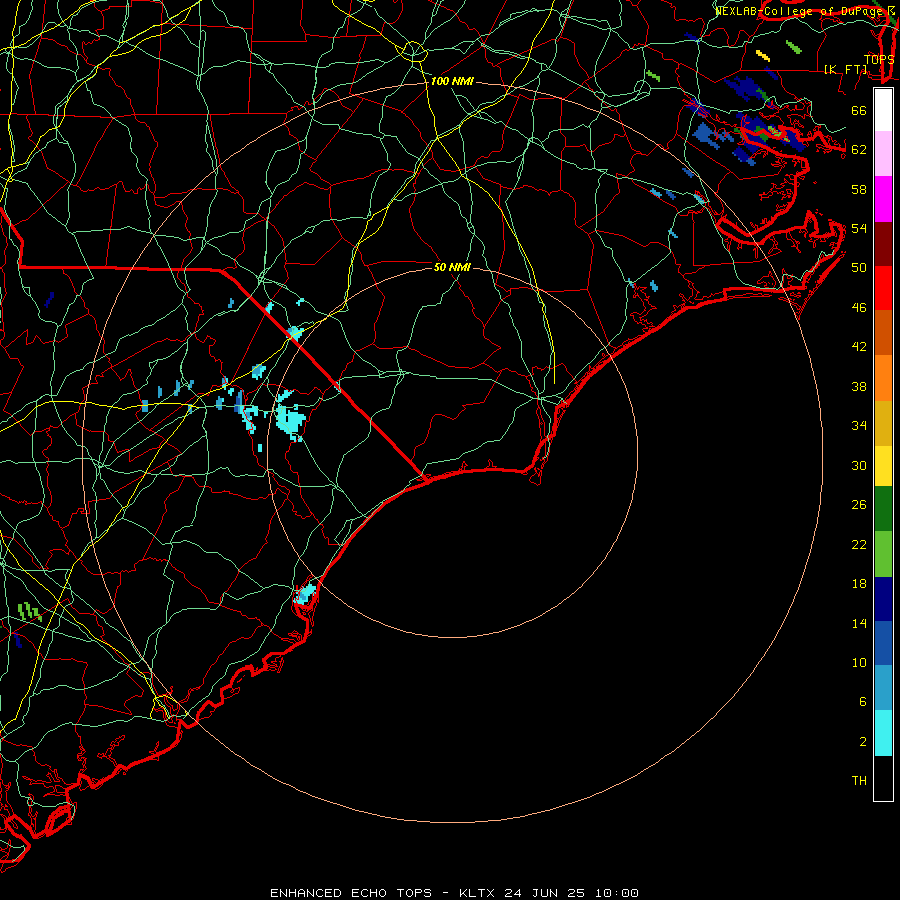Click the legend value "30"

pyautogui.click(x=859, y=465)
